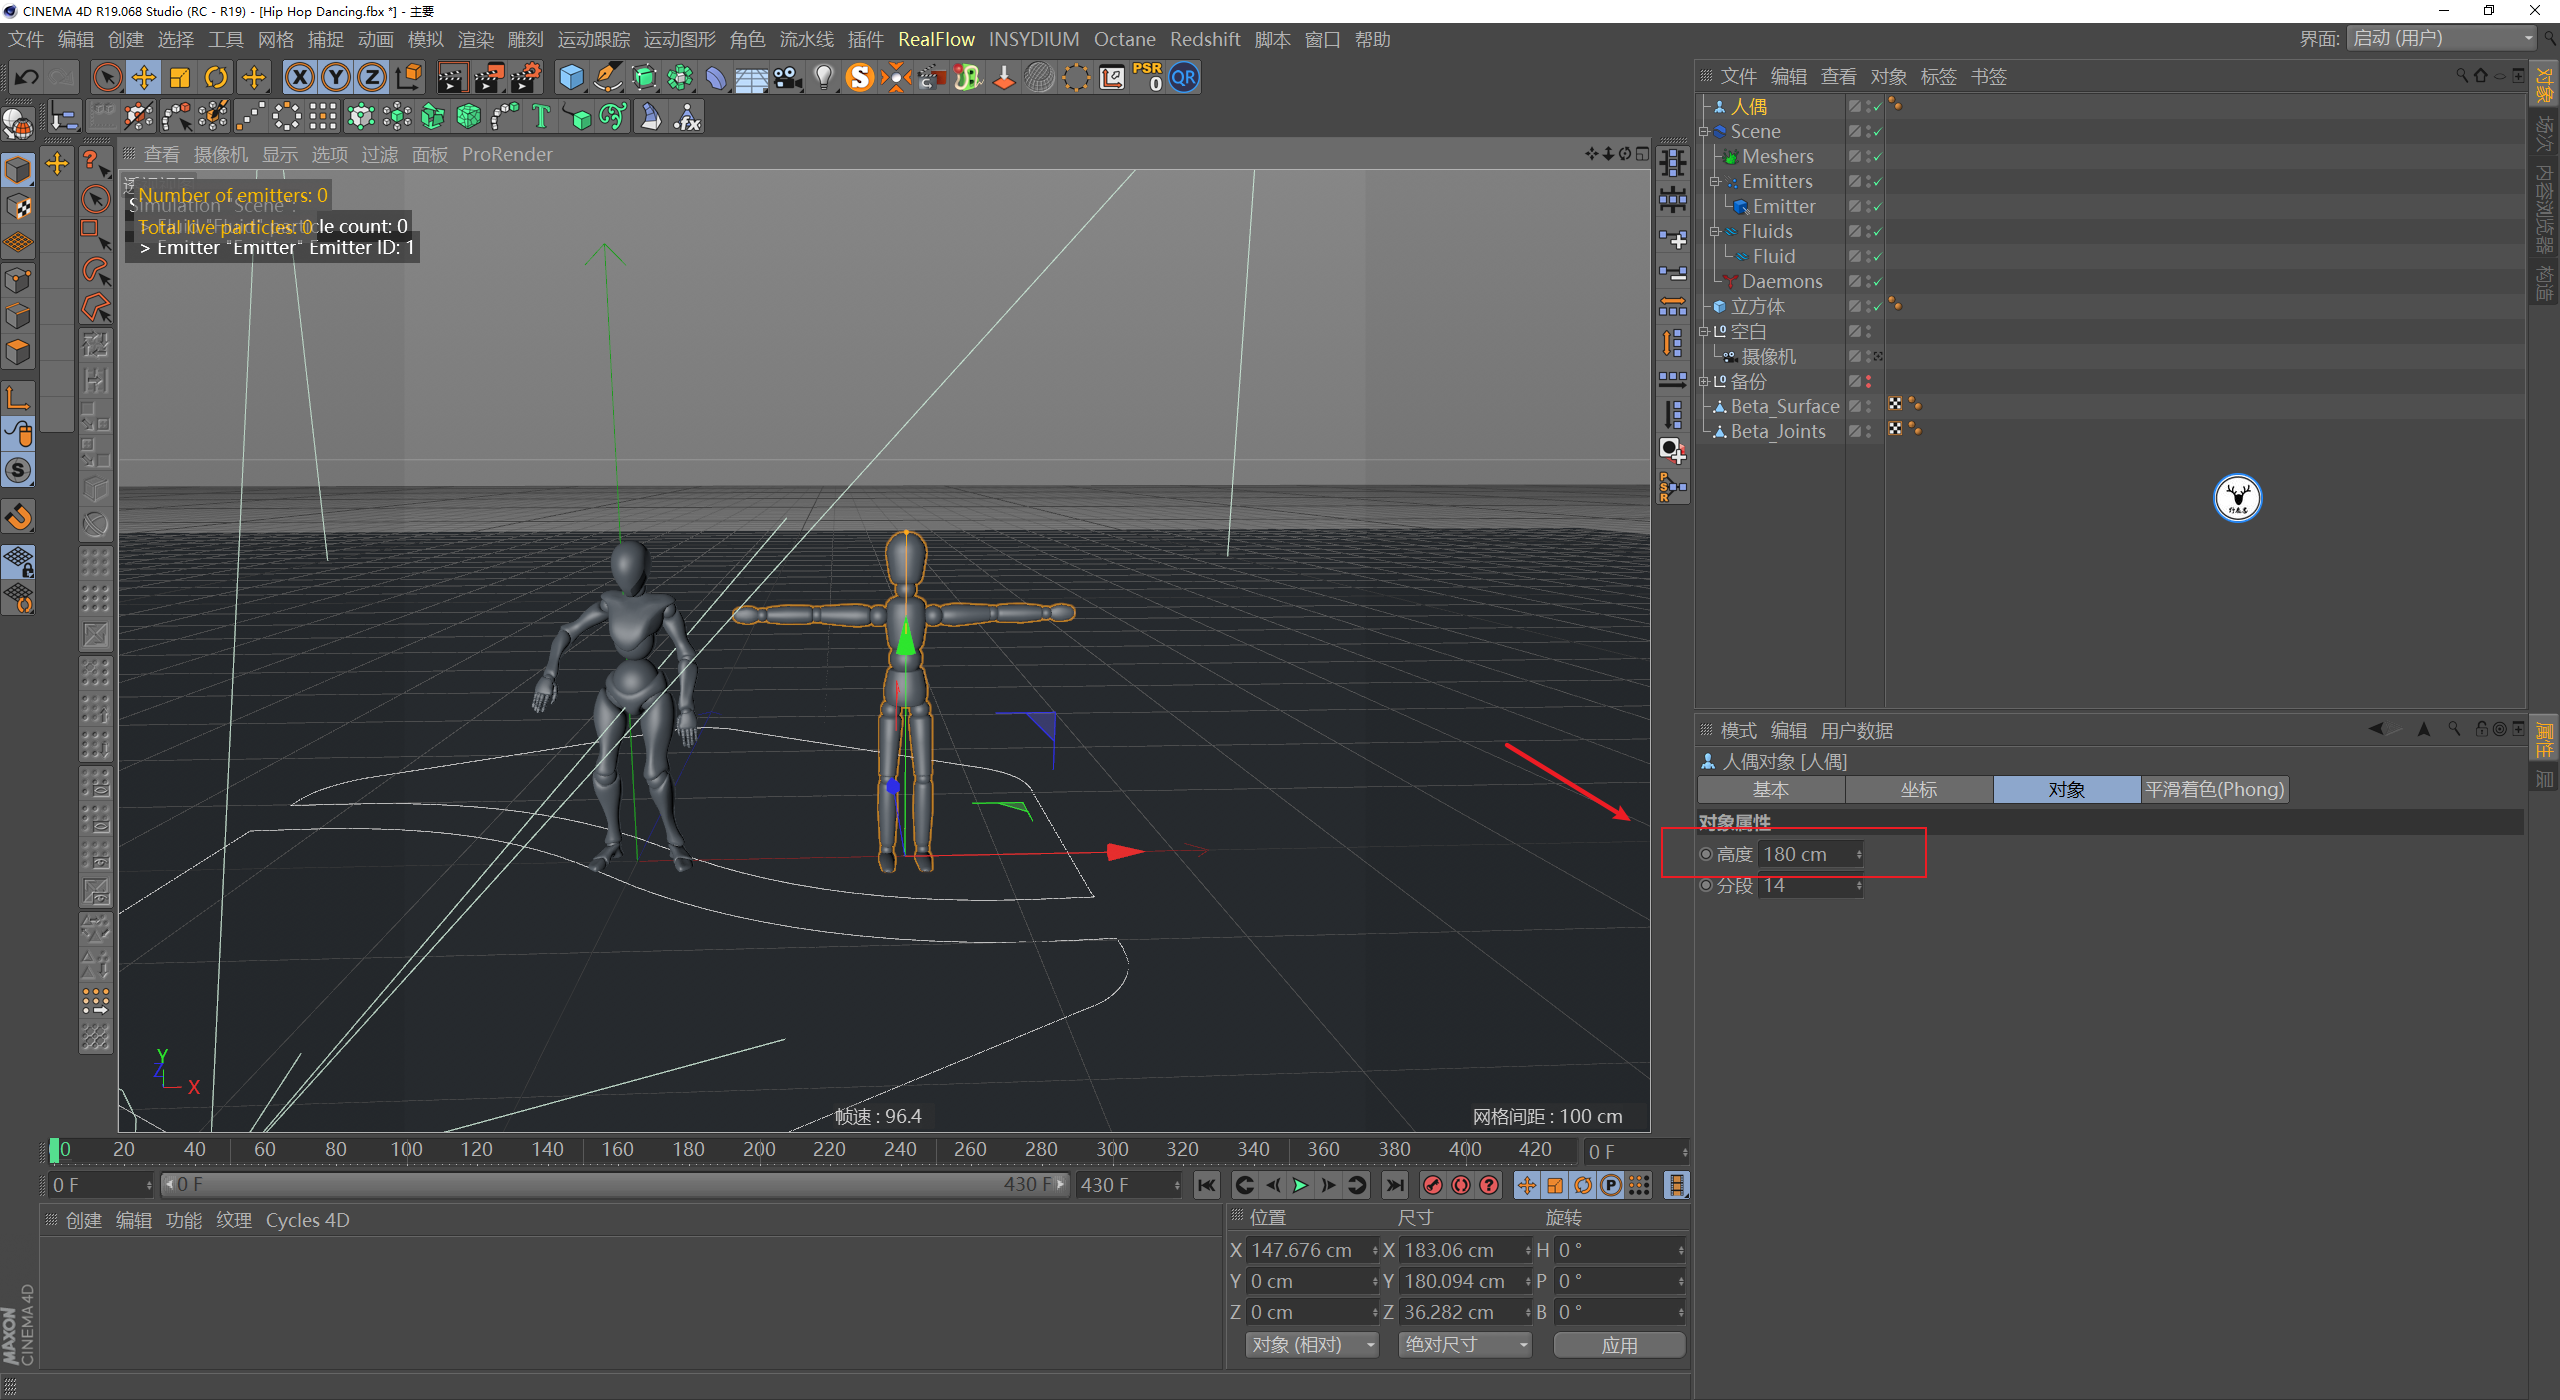The height and width of the screenshot is (1400, 2560).
Task: Click the MoText T icon
Action: [541, 117]
